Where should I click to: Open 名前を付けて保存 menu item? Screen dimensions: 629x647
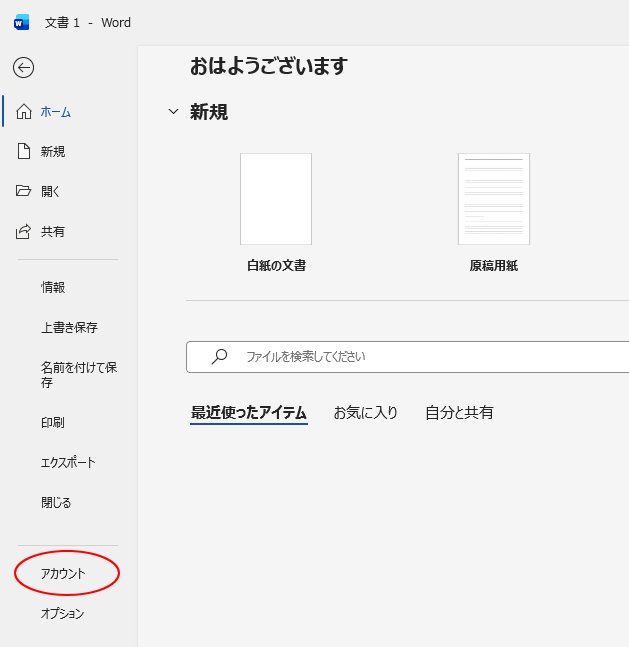(79, 375)
